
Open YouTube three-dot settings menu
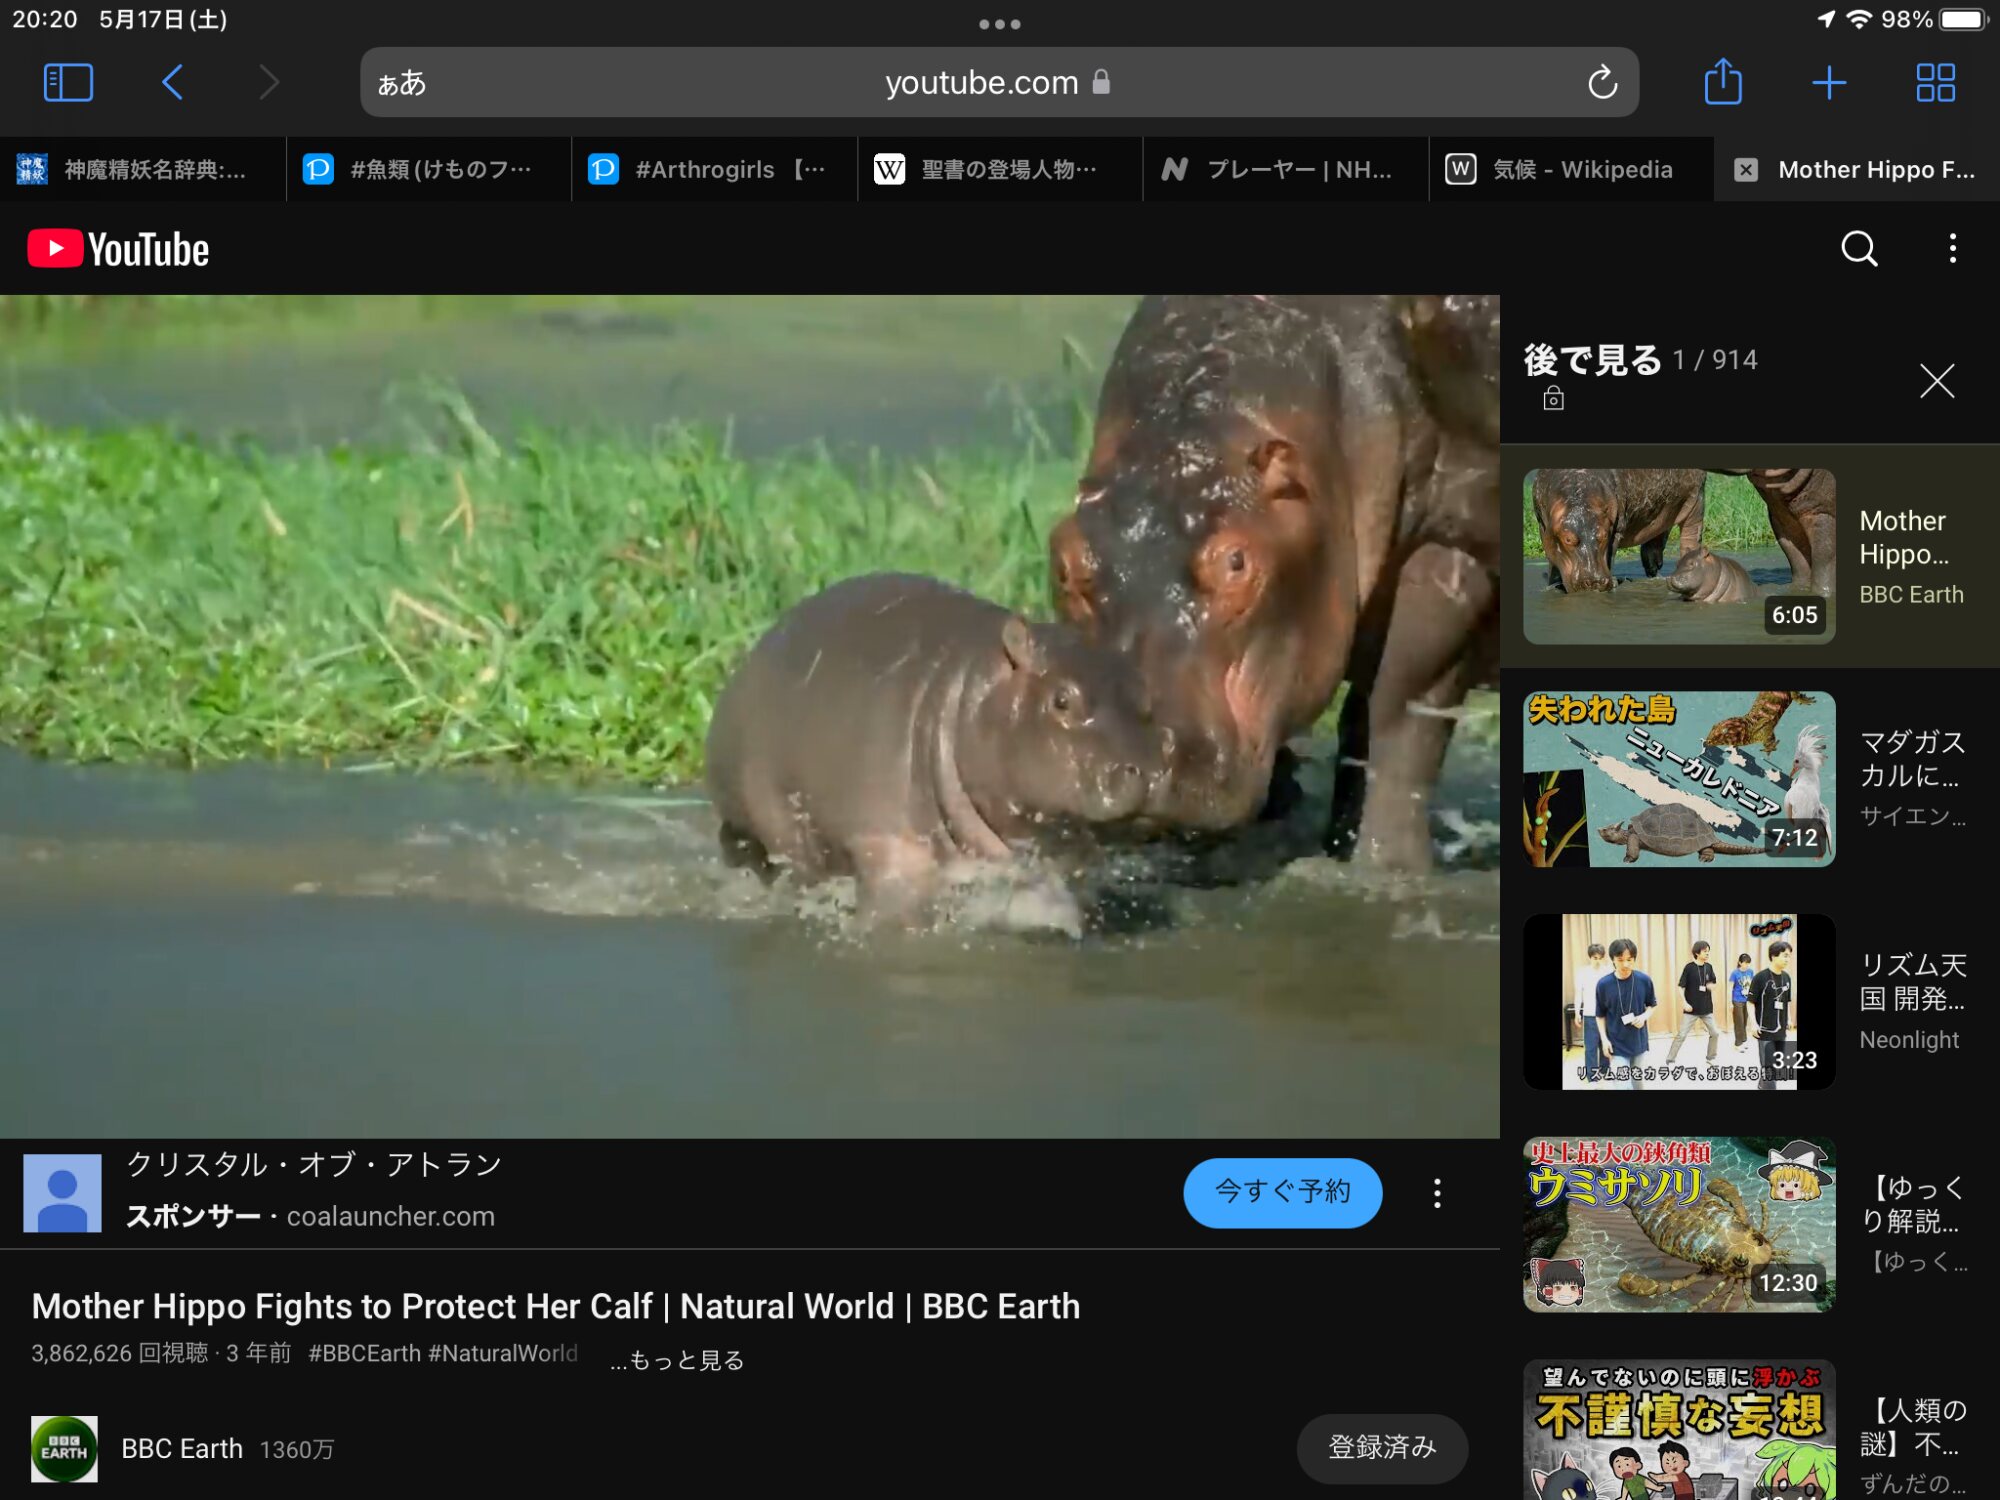click(1952, 248)
